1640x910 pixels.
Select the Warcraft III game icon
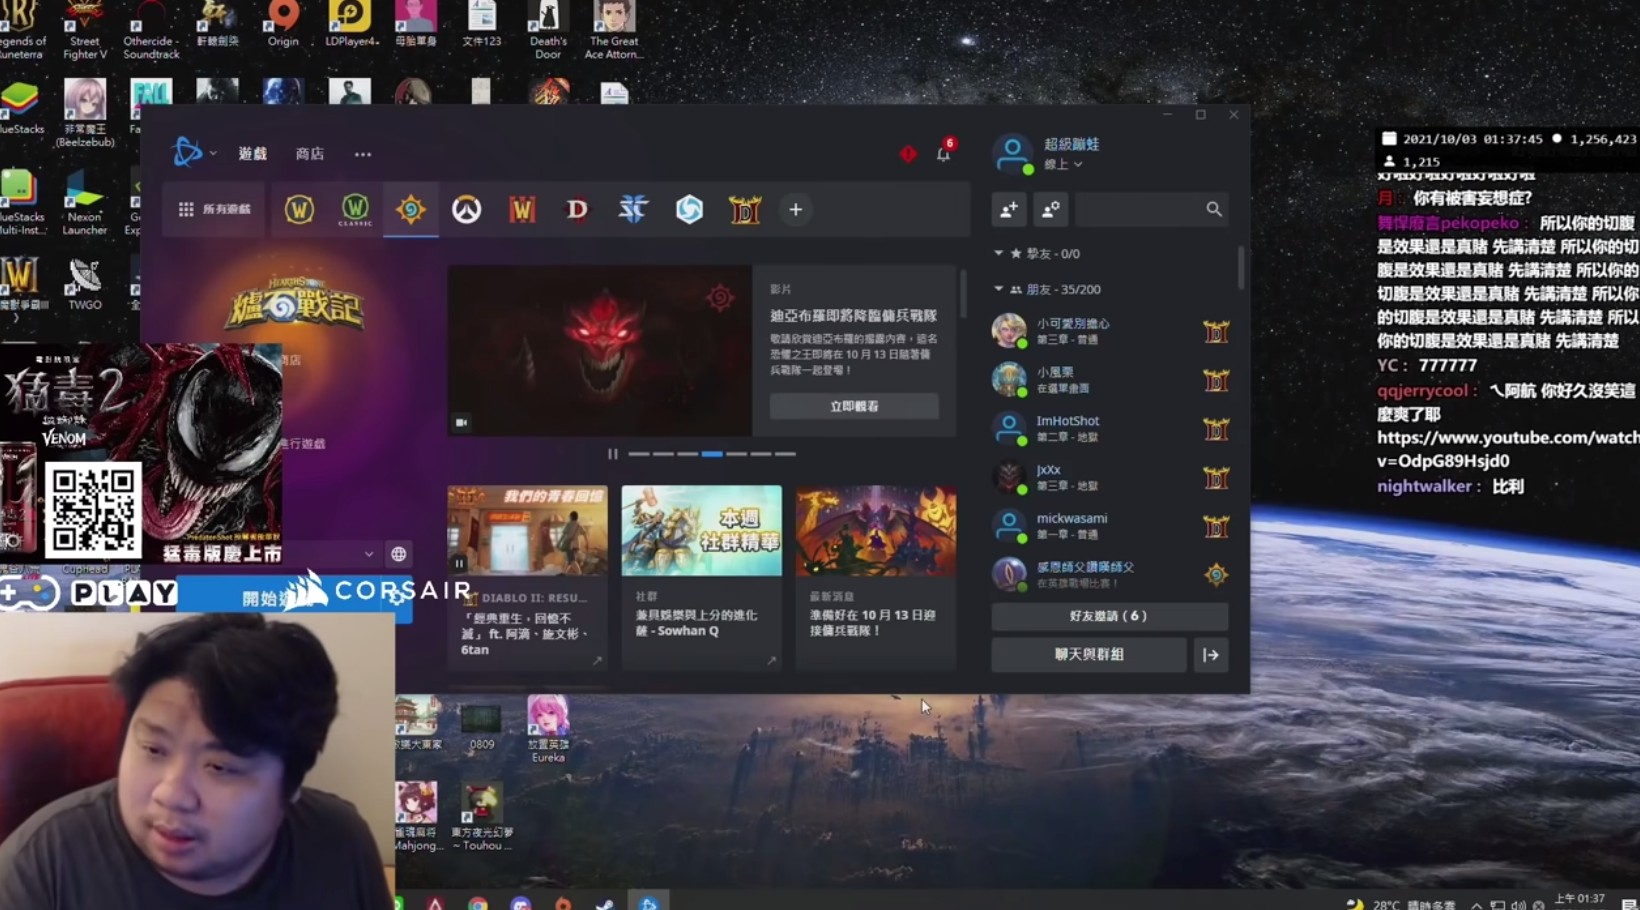522,209
